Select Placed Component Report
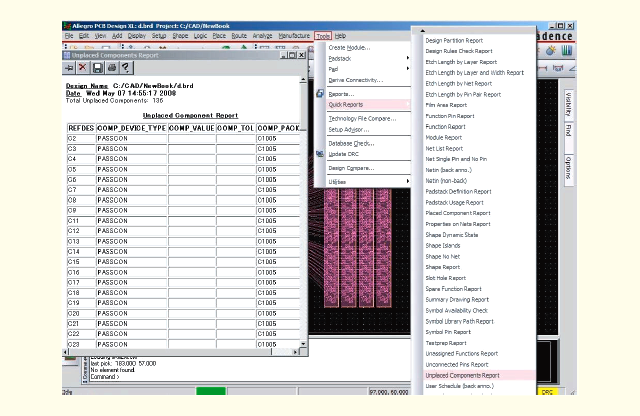The width and height of the screenshot is (640, 416). (458, 213)
